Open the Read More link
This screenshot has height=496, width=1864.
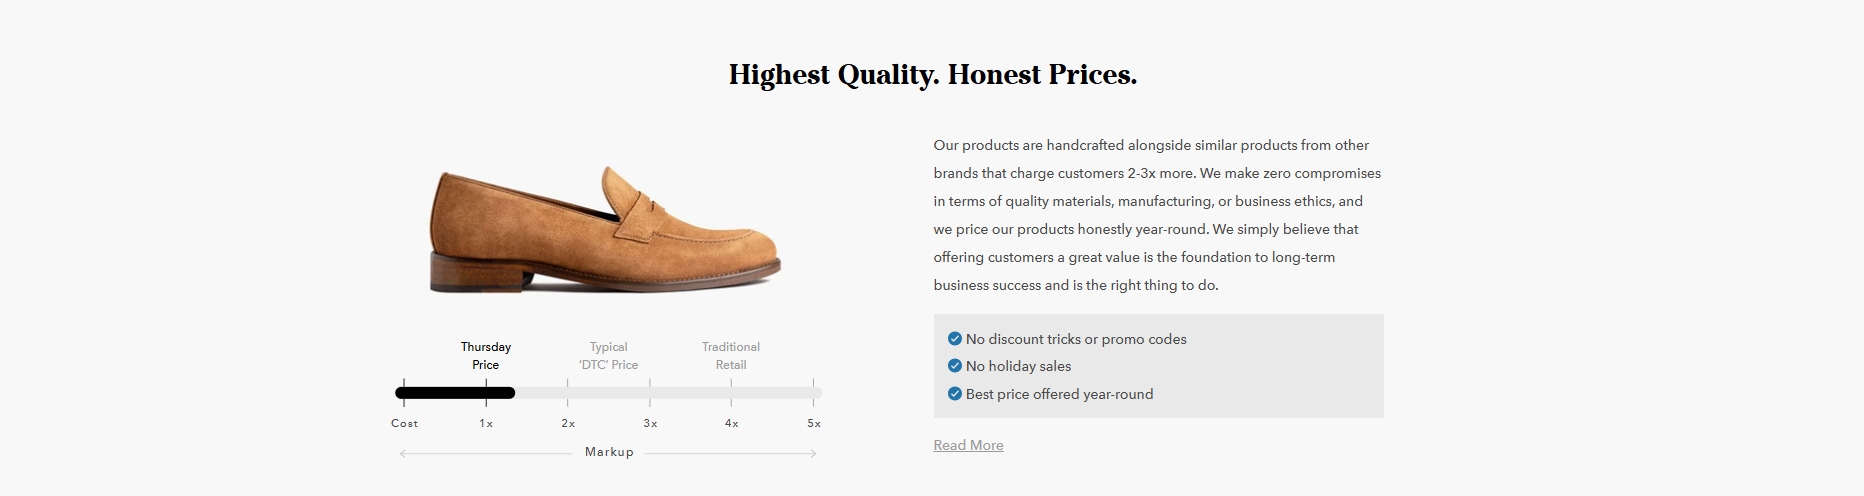click(x=968, y=445)
